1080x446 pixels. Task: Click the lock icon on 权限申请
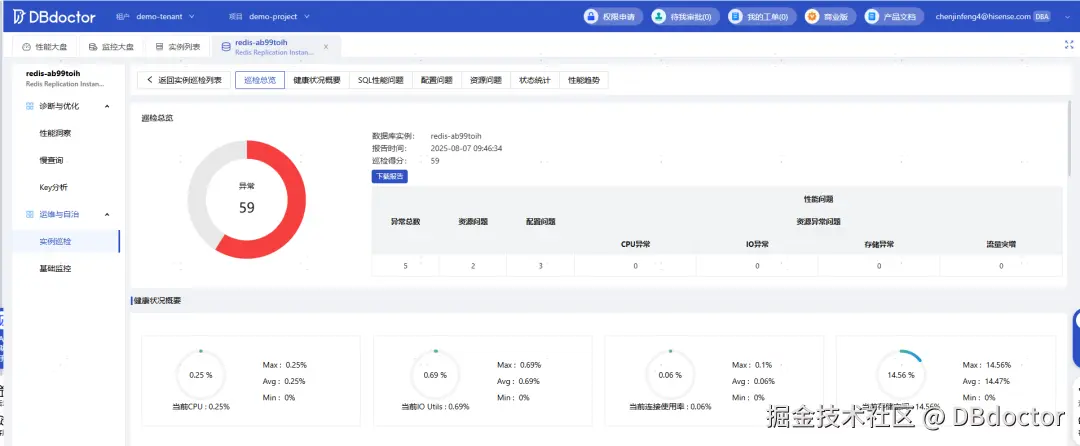591,17
